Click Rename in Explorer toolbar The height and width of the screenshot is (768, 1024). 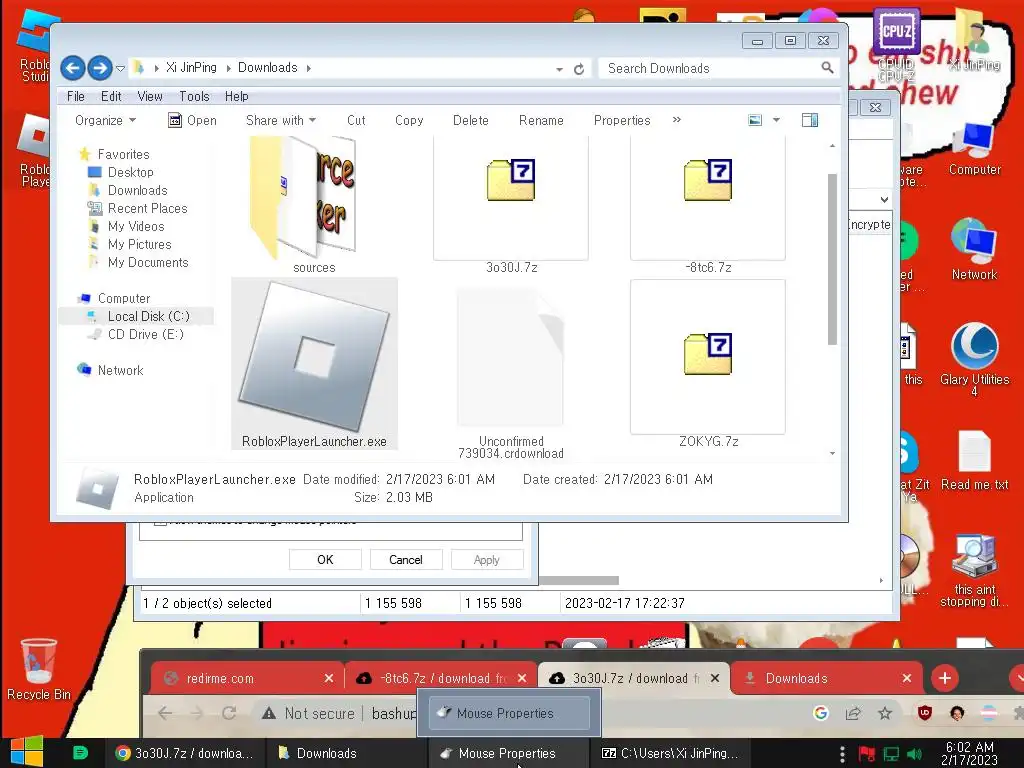pos(541,120)
